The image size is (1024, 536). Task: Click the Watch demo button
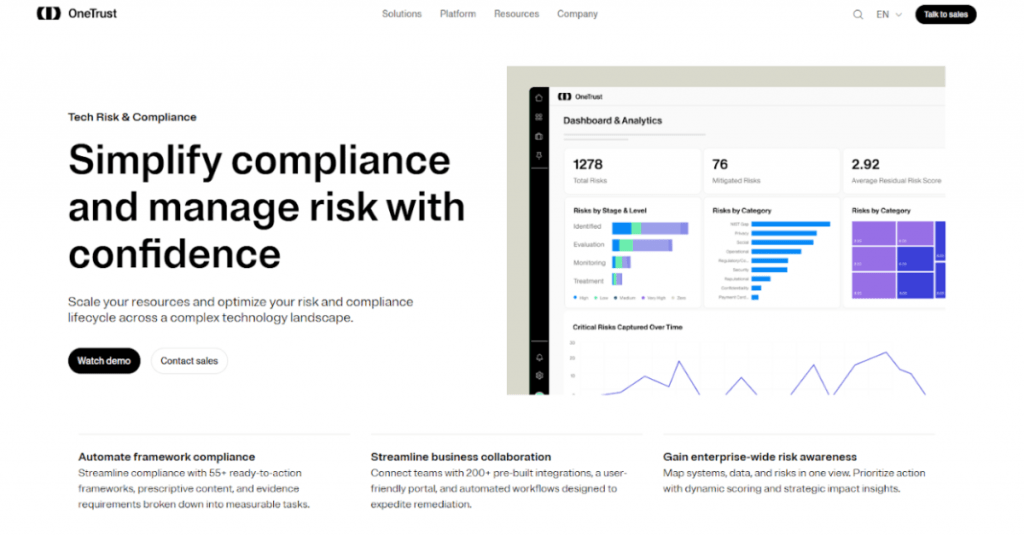(104, 360)
